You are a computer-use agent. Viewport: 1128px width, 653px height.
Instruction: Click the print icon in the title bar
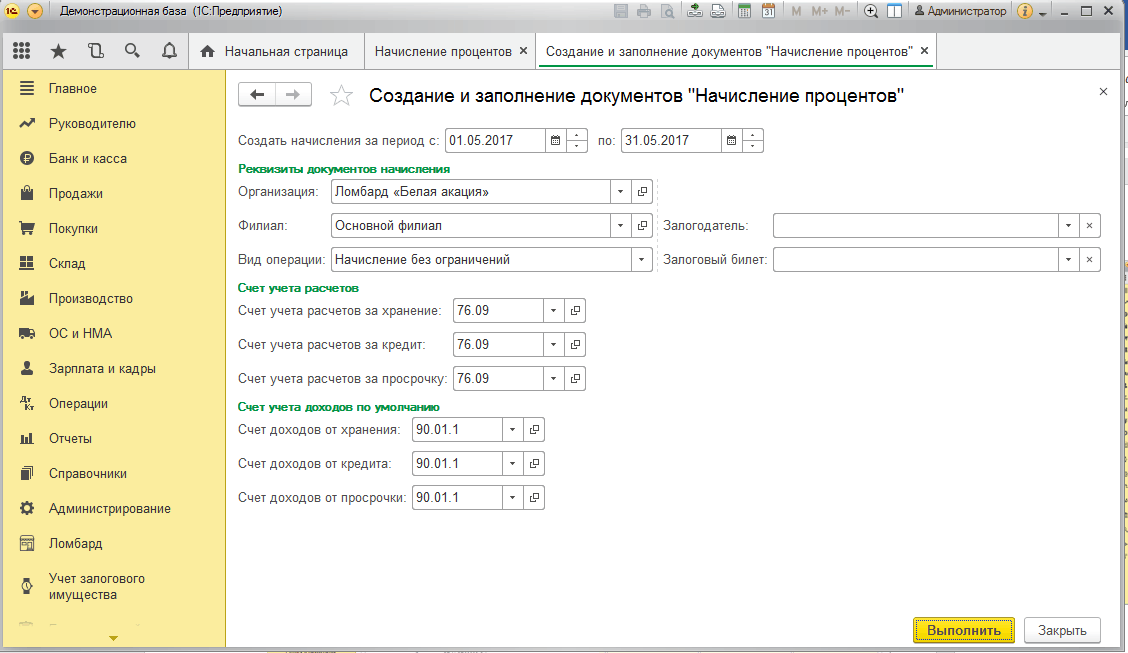pos(644,11)
